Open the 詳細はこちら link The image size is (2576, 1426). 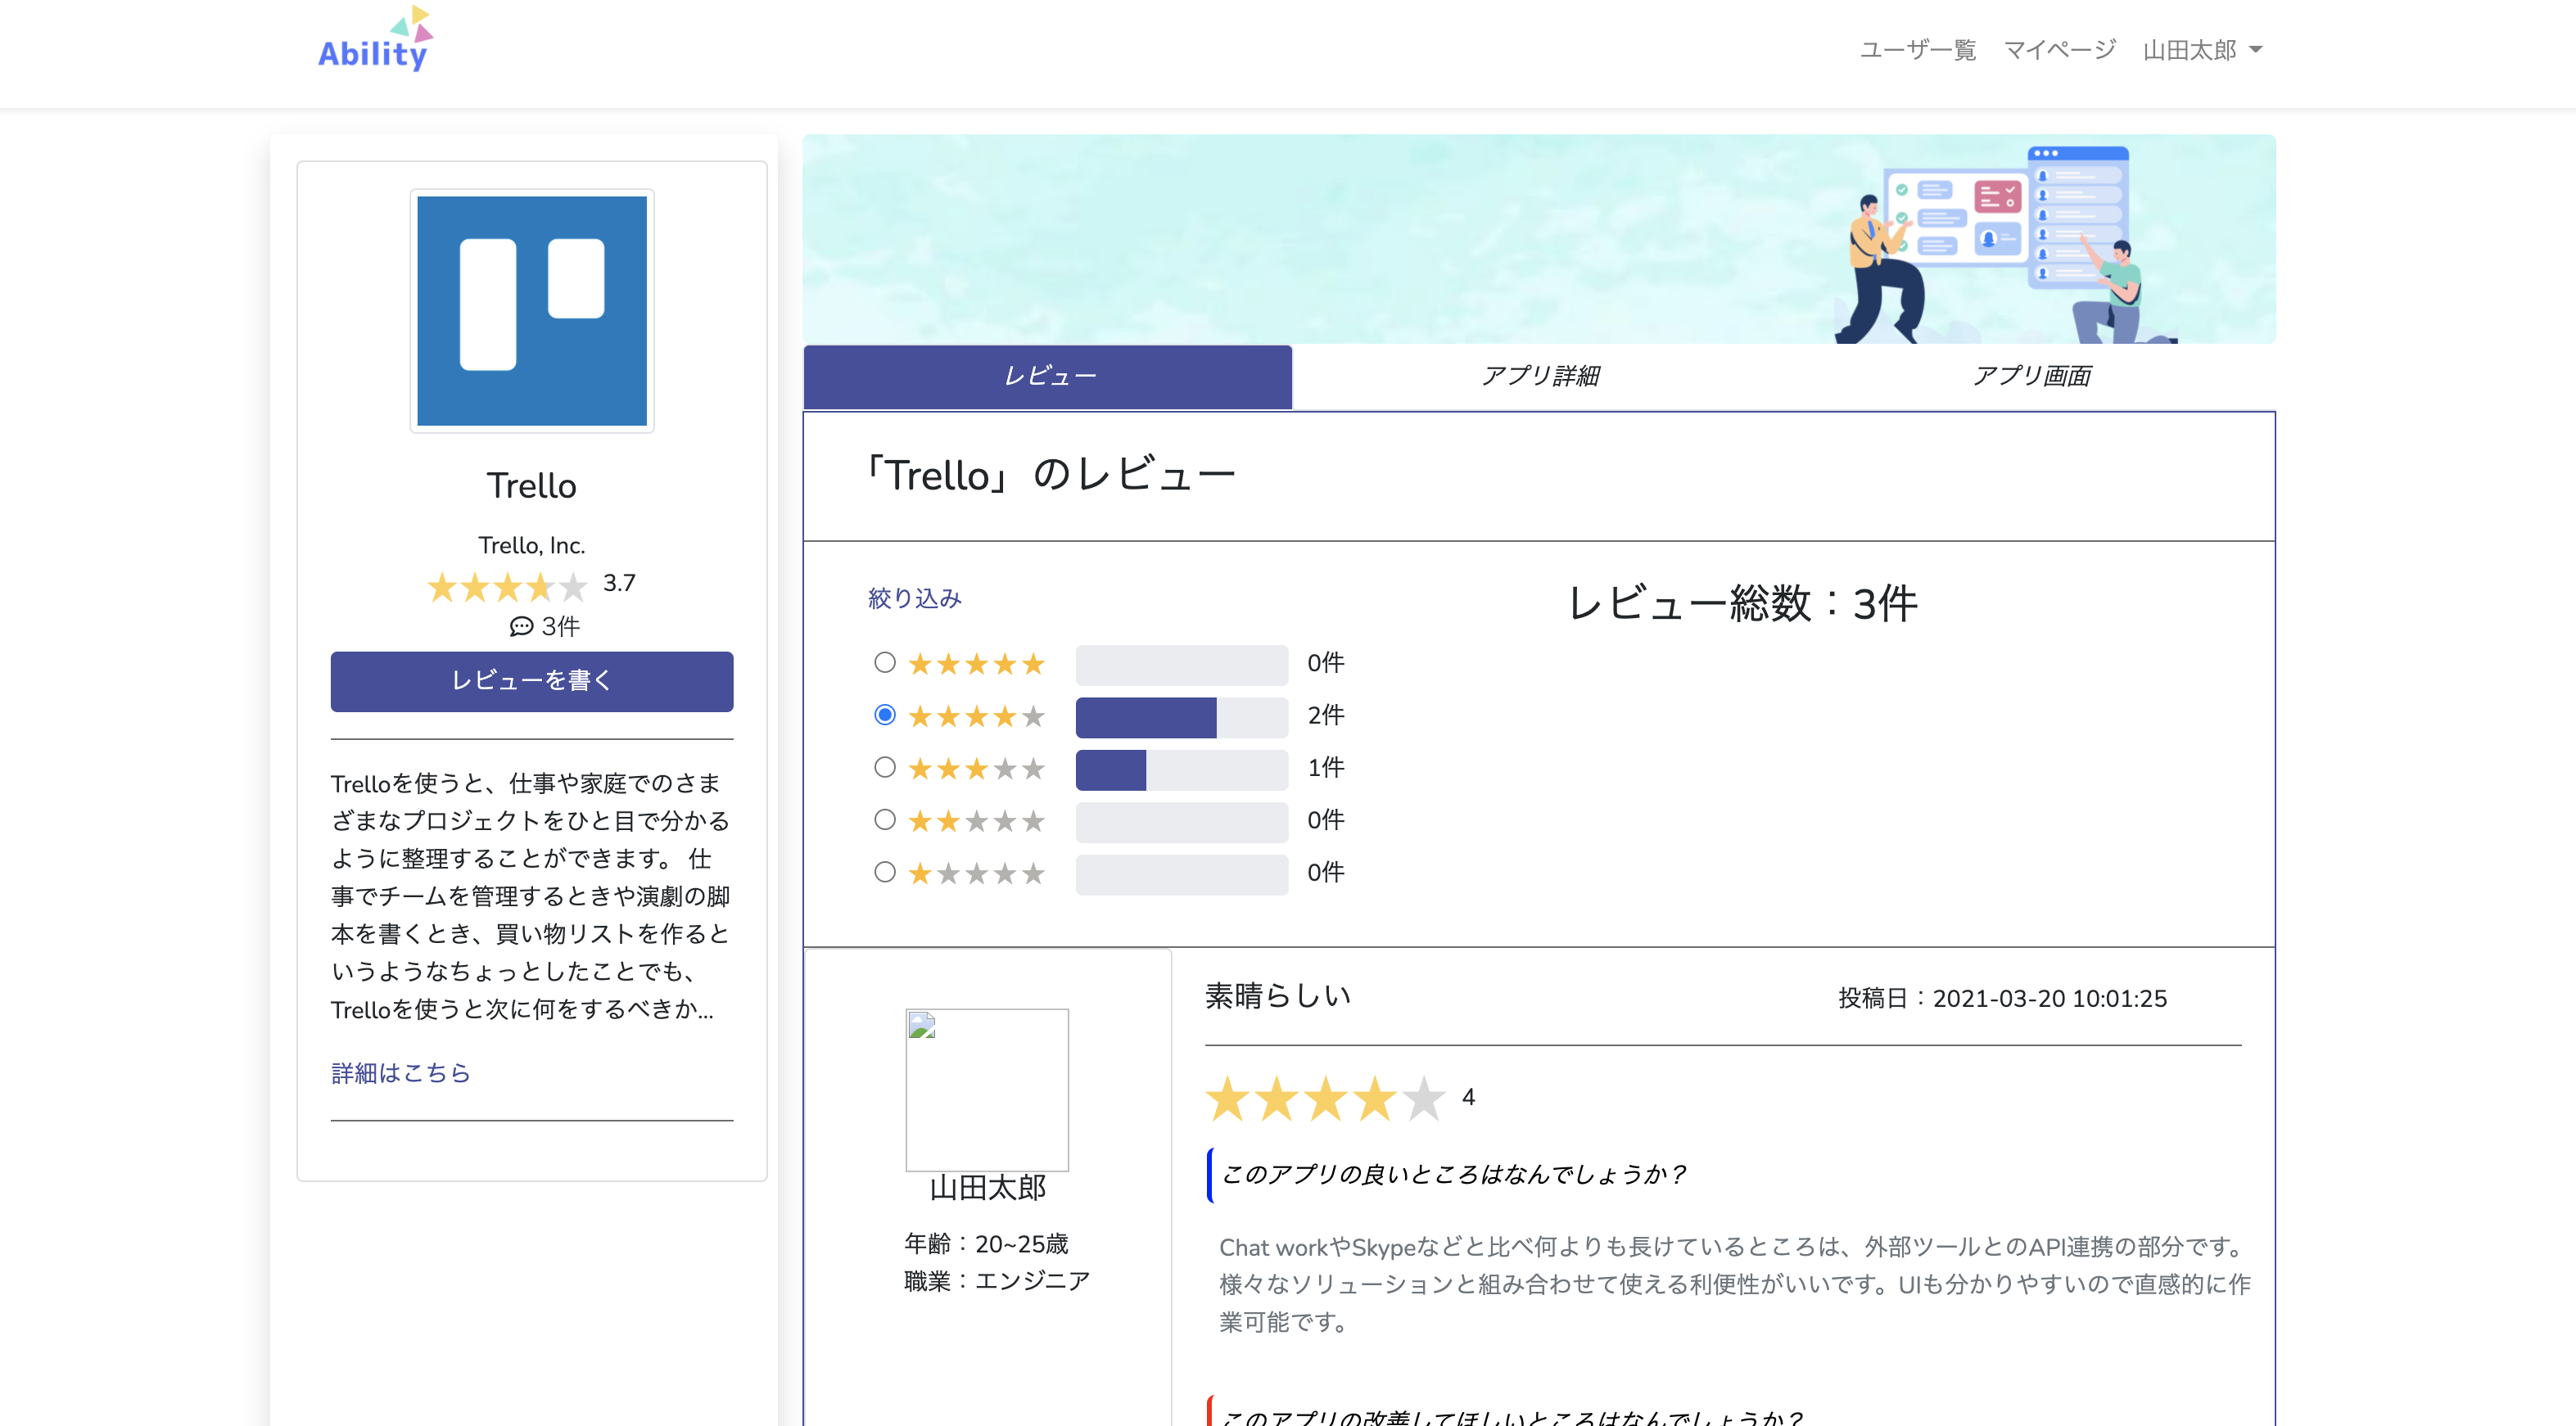point(400,1073)
